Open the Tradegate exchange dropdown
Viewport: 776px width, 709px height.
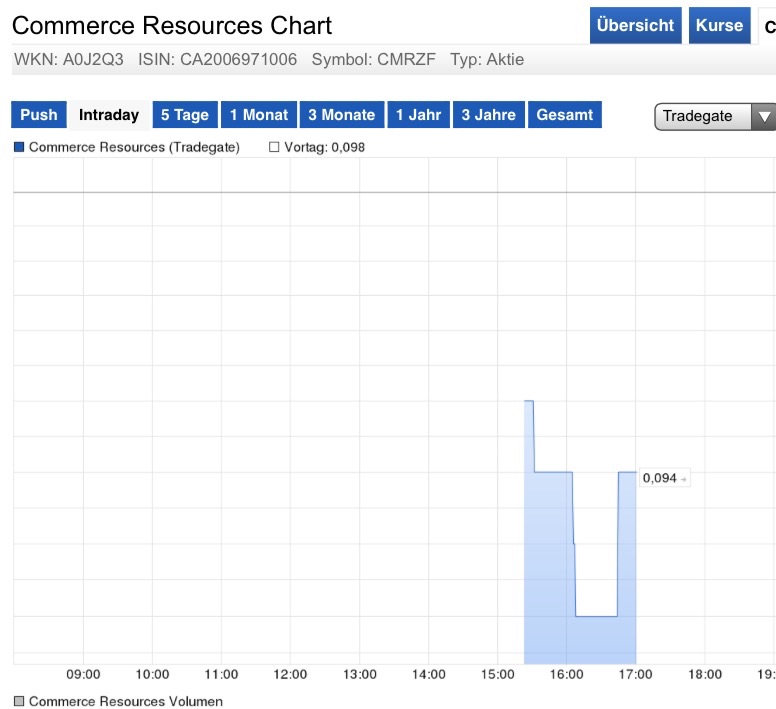click(x=714, y=116)
